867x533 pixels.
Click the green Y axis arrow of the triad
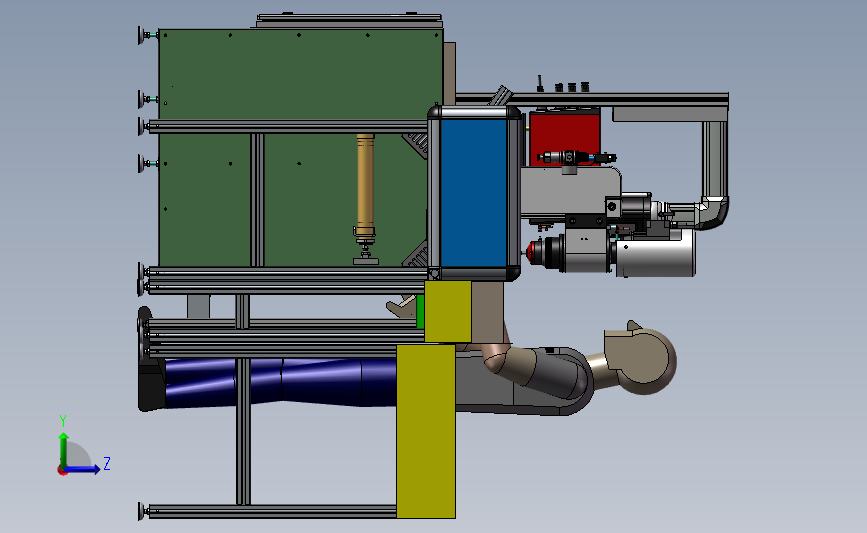coord(64,450)
